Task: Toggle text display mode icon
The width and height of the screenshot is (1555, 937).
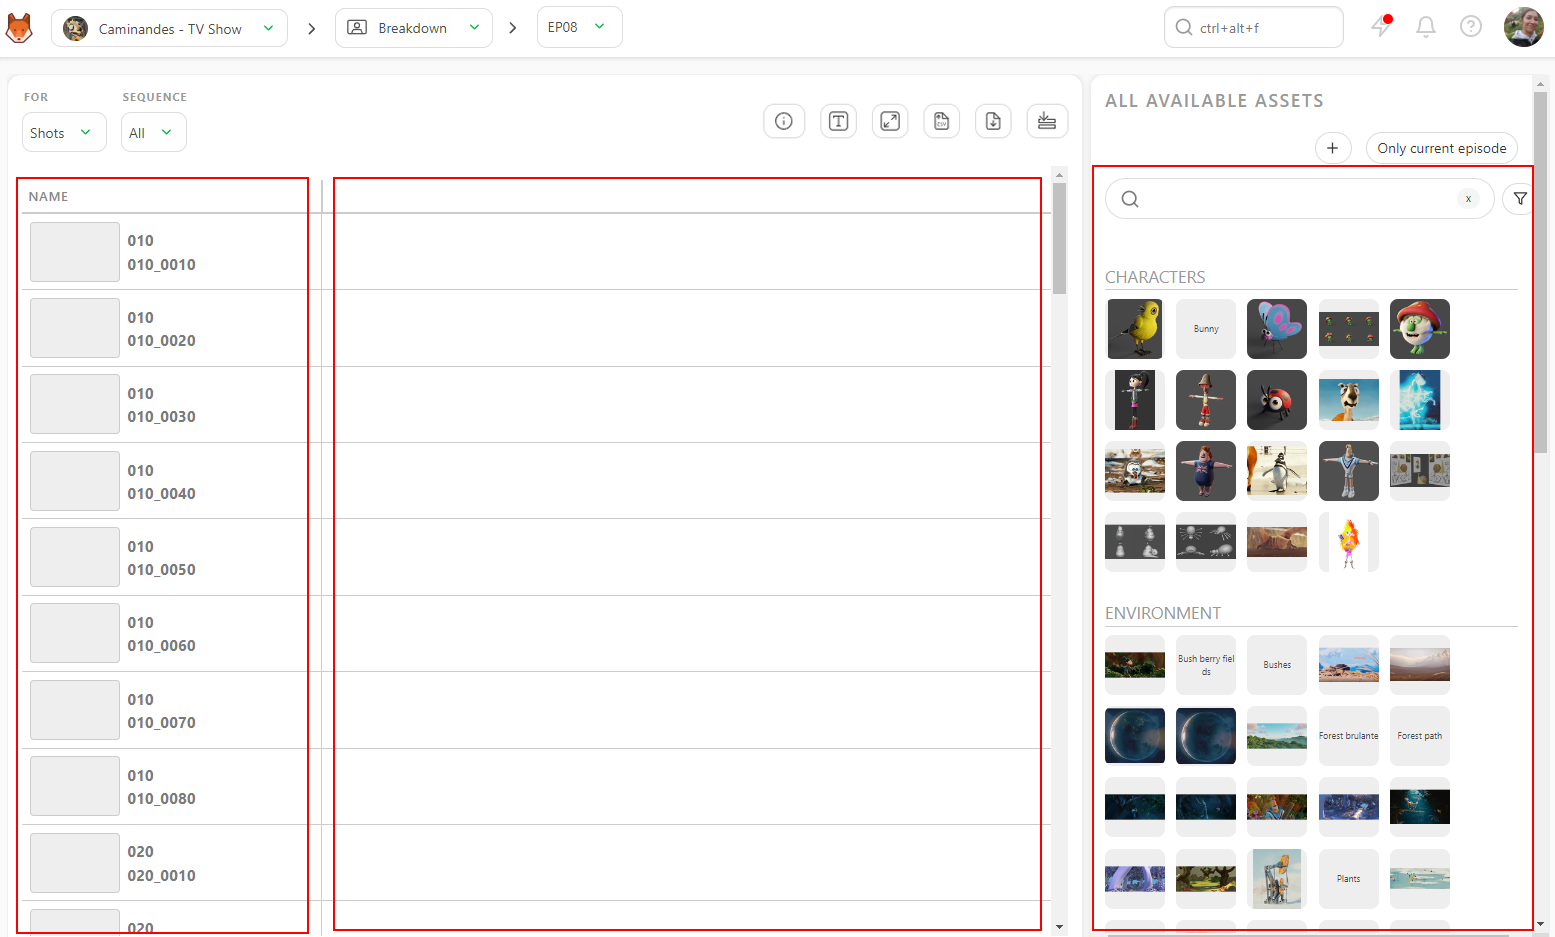Action: 838,121
